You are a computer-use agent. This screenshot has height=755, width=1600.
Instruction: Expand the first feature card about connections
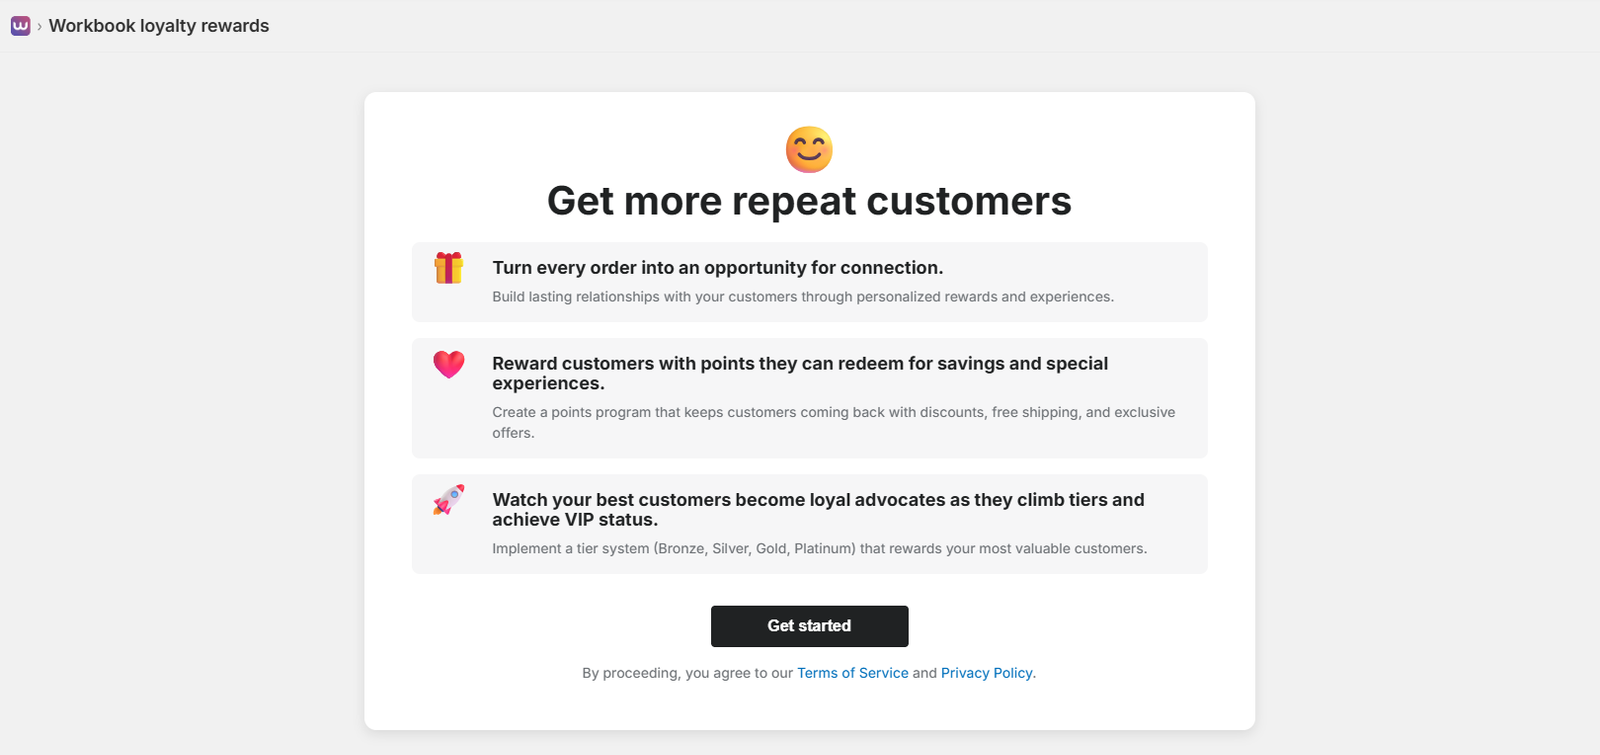point(809,282)
